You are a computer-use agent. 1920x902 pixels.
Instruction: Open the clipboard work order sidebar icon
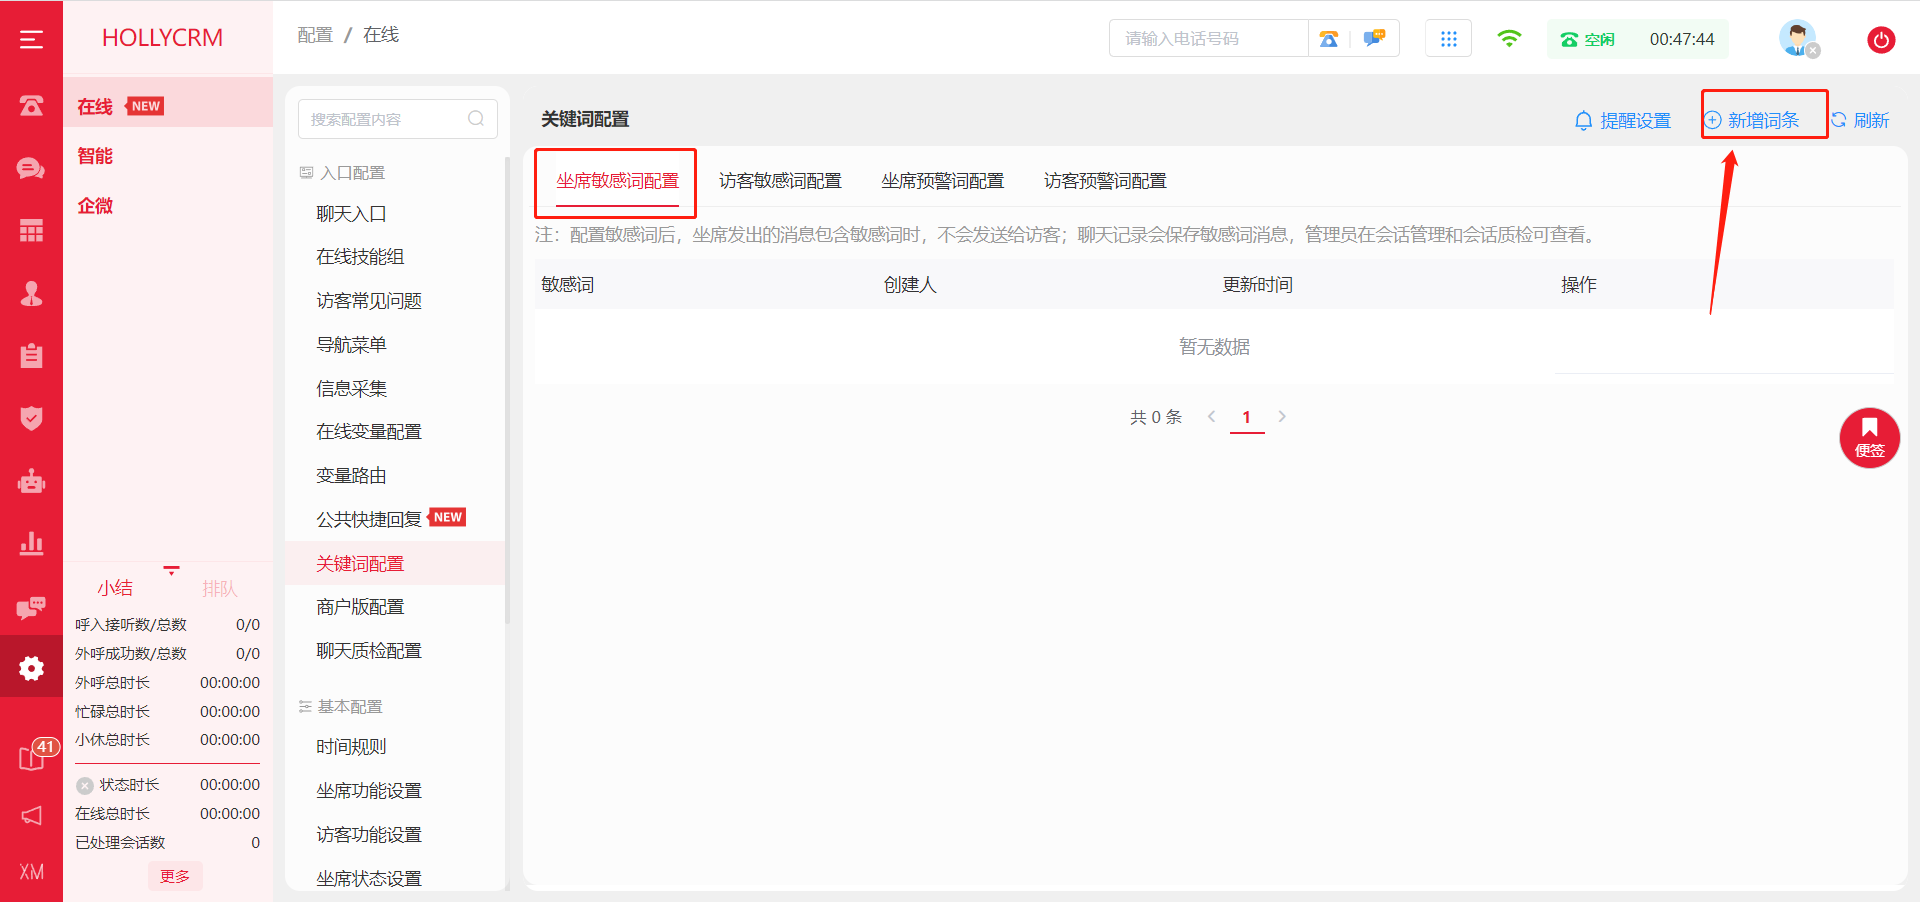[x=31, y=356]
